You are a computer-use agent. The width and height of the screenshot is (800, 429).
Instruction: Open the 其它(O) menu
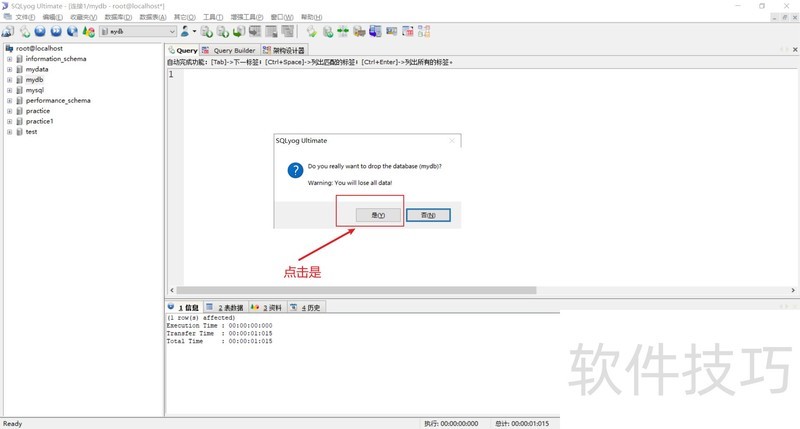185,17
